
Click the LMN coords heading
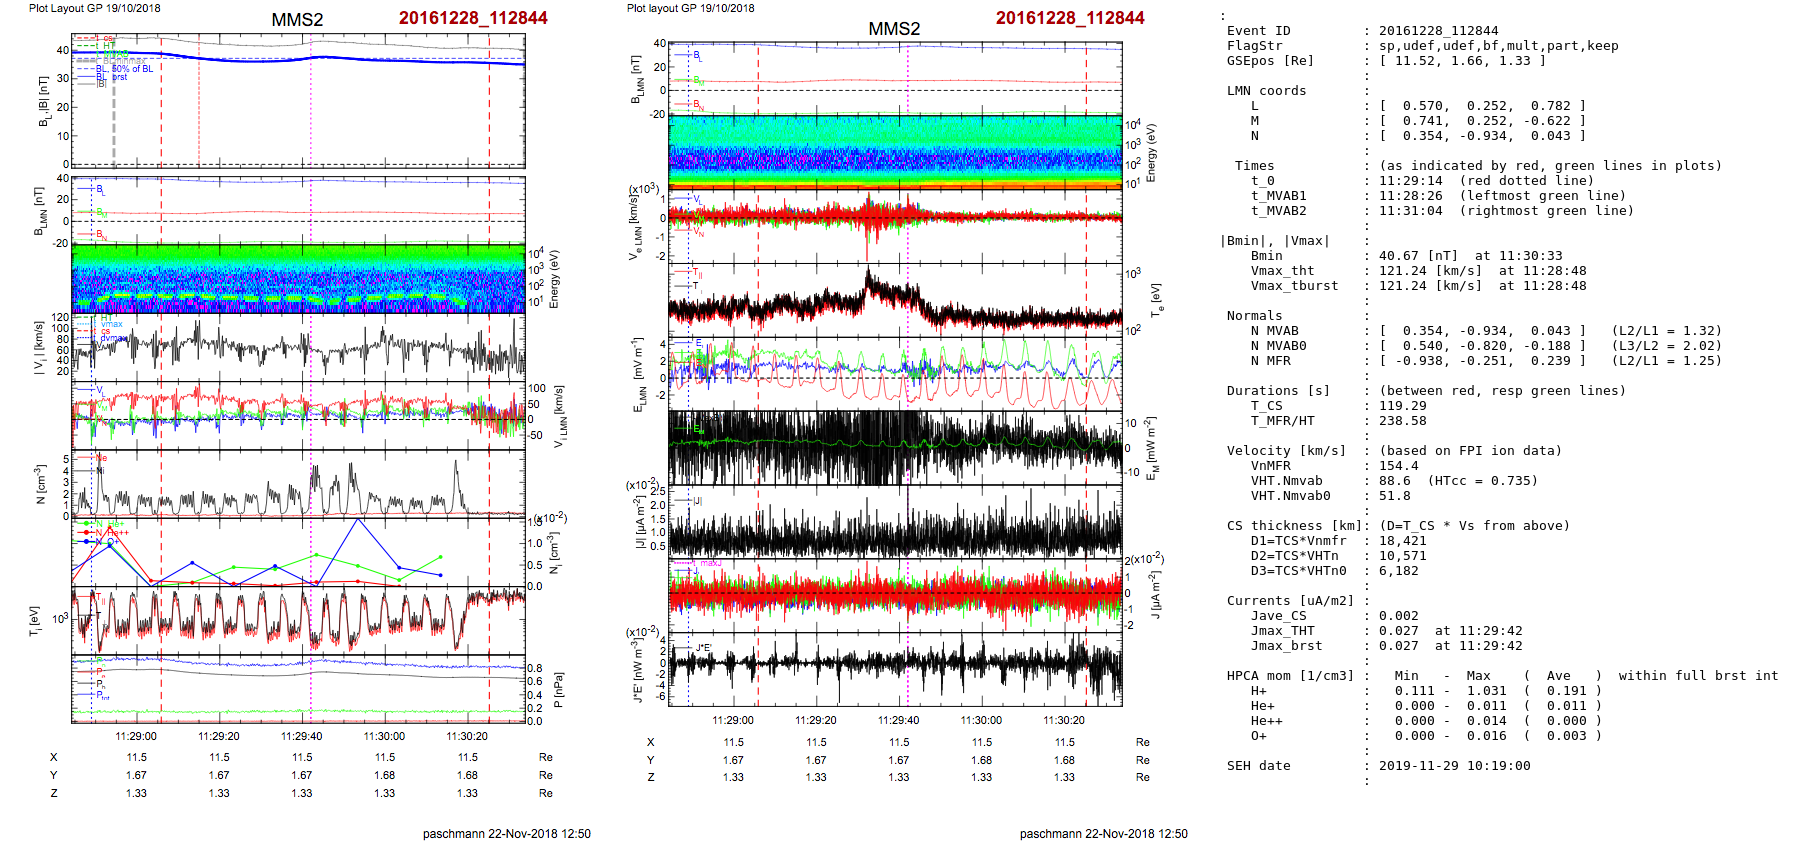(1266, 91)
